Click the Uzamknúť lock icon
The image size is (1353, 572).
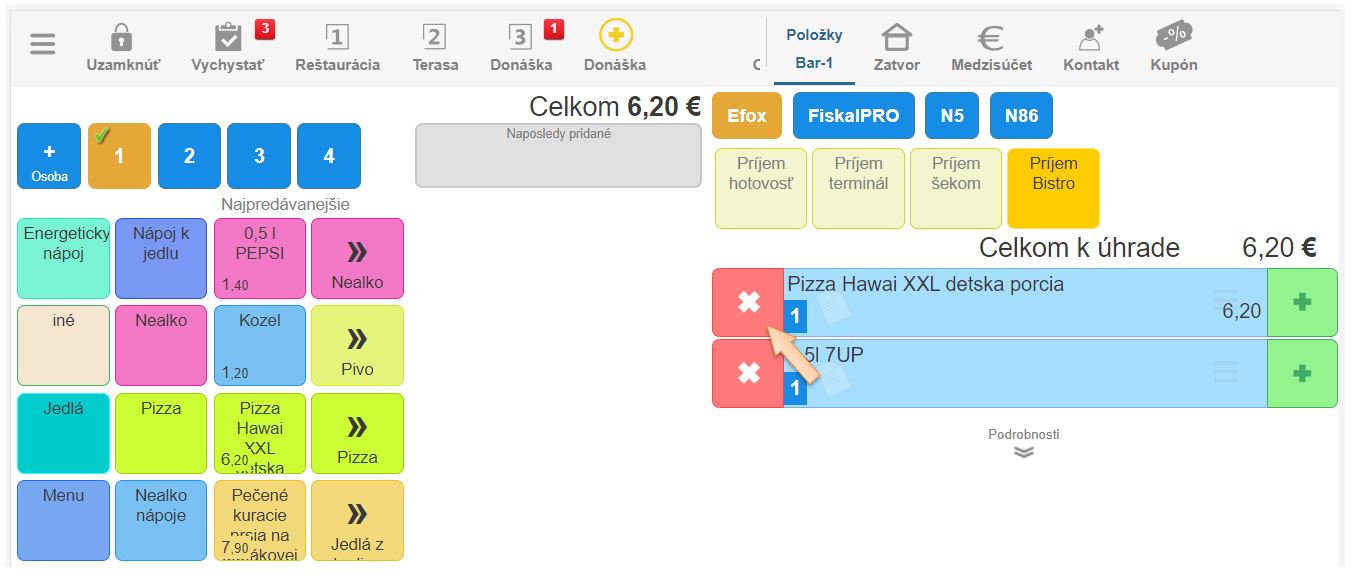pos(121,40)
